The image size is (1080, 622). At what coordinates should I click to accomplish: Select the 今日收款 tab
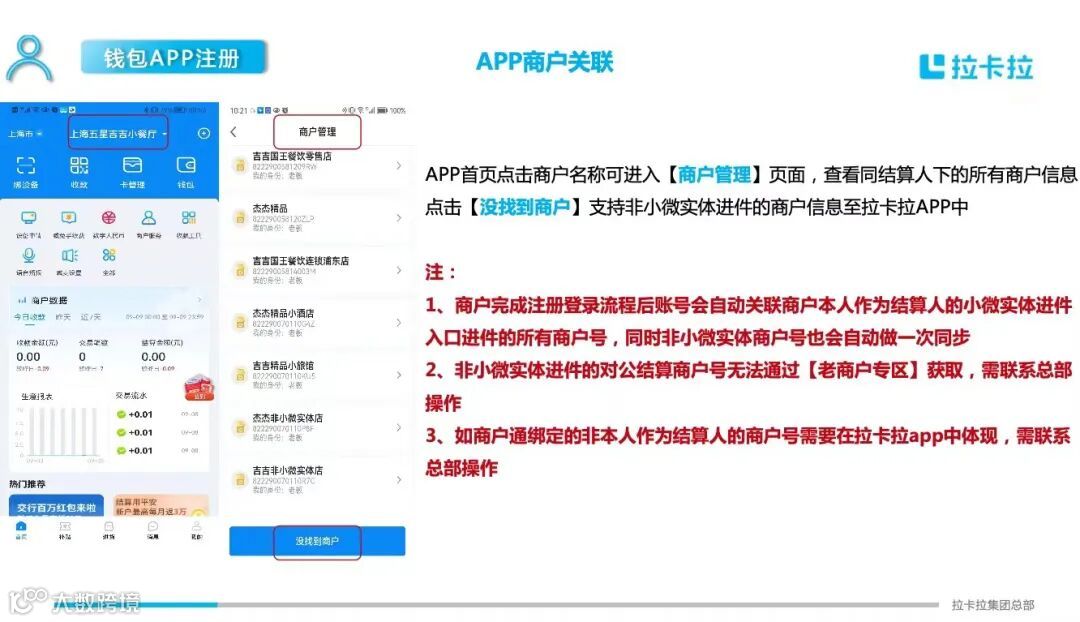tap(30, 317)
